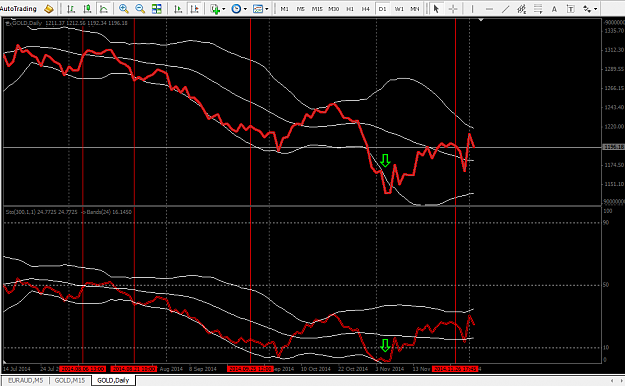Switch to the GOLD,Daily chart tab
Screen dimensions: 625x386
coord(113,380)
